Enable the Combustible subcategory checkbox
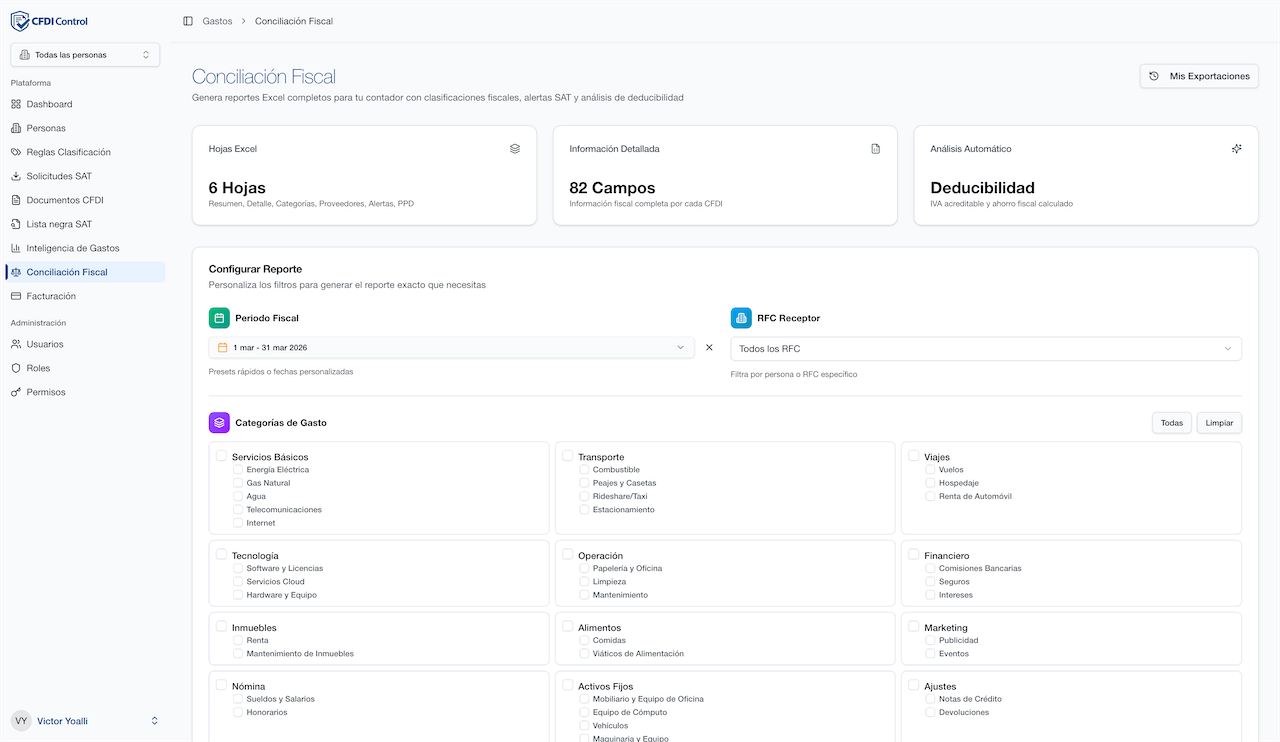Screen dimensions: 1280x742 [x=584, y=469]
